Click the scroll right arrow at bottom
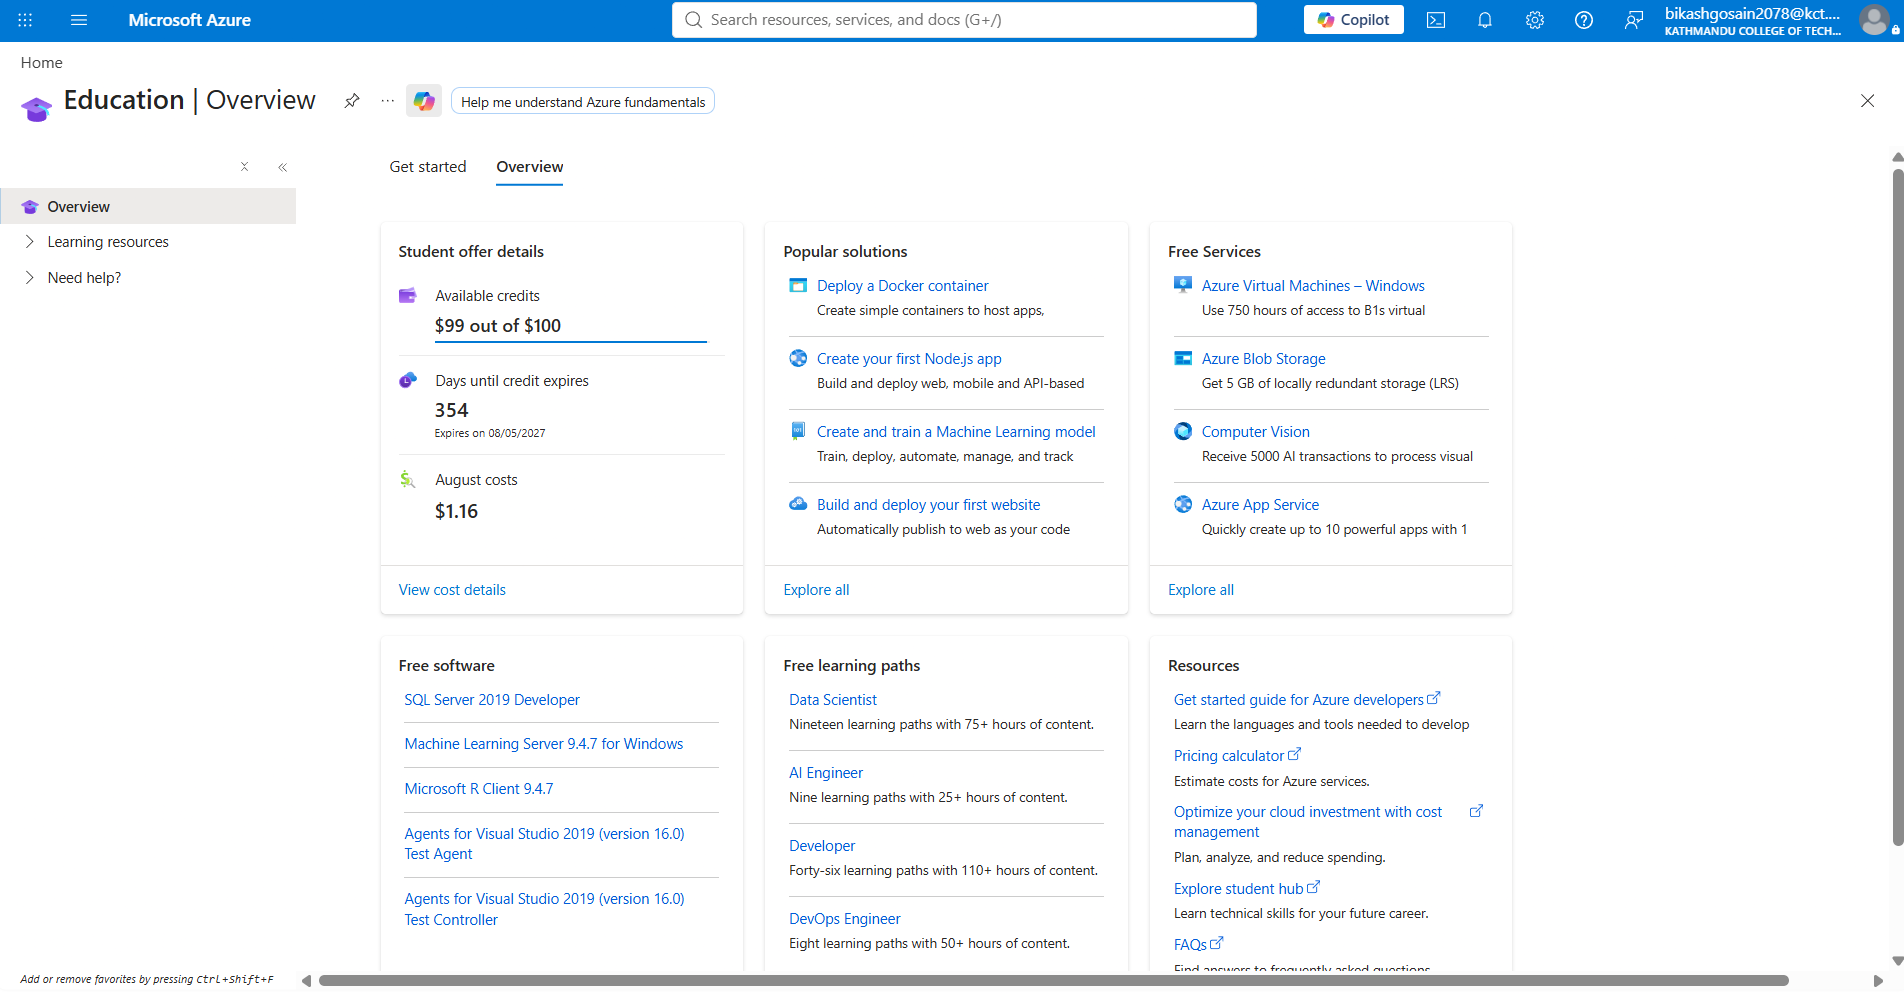Screen dimensions: 1904x993 [x=1878, y=981]
